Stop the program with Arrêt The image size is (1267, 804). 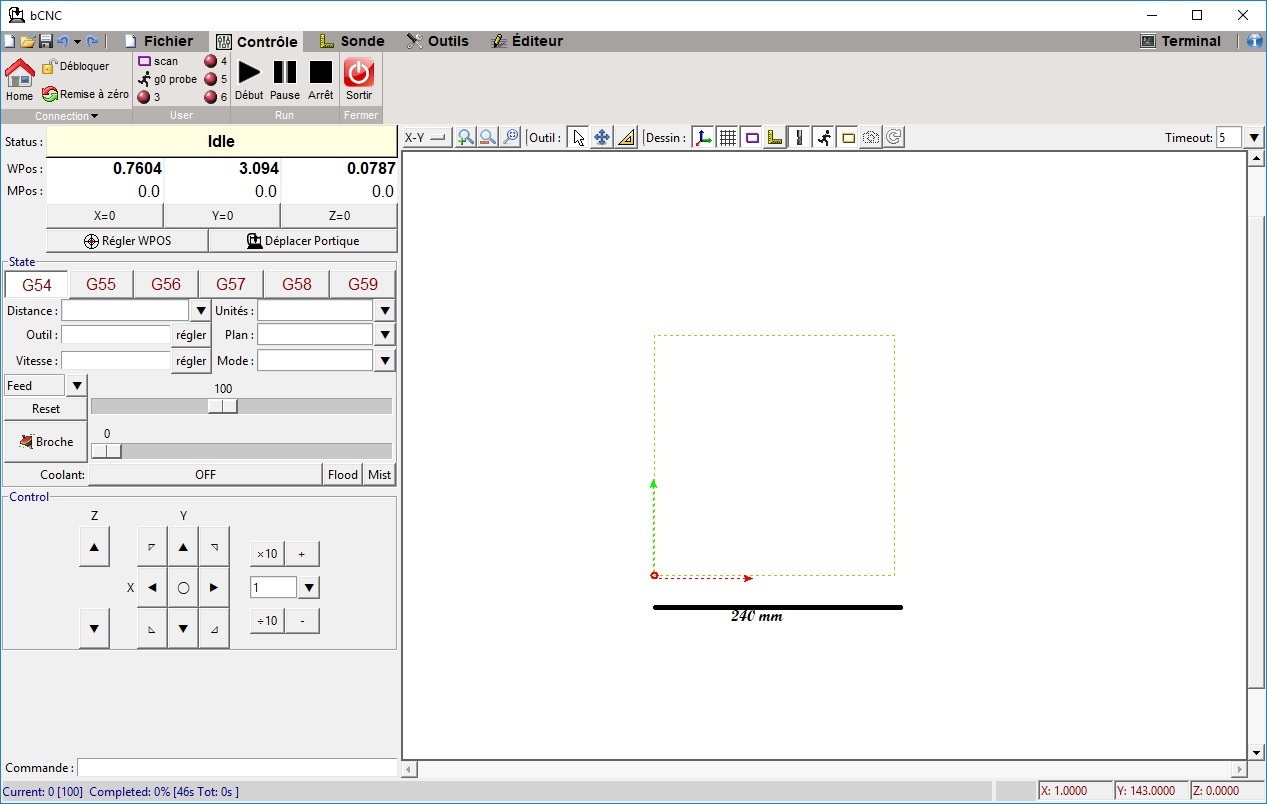click(x=320, y=80)
